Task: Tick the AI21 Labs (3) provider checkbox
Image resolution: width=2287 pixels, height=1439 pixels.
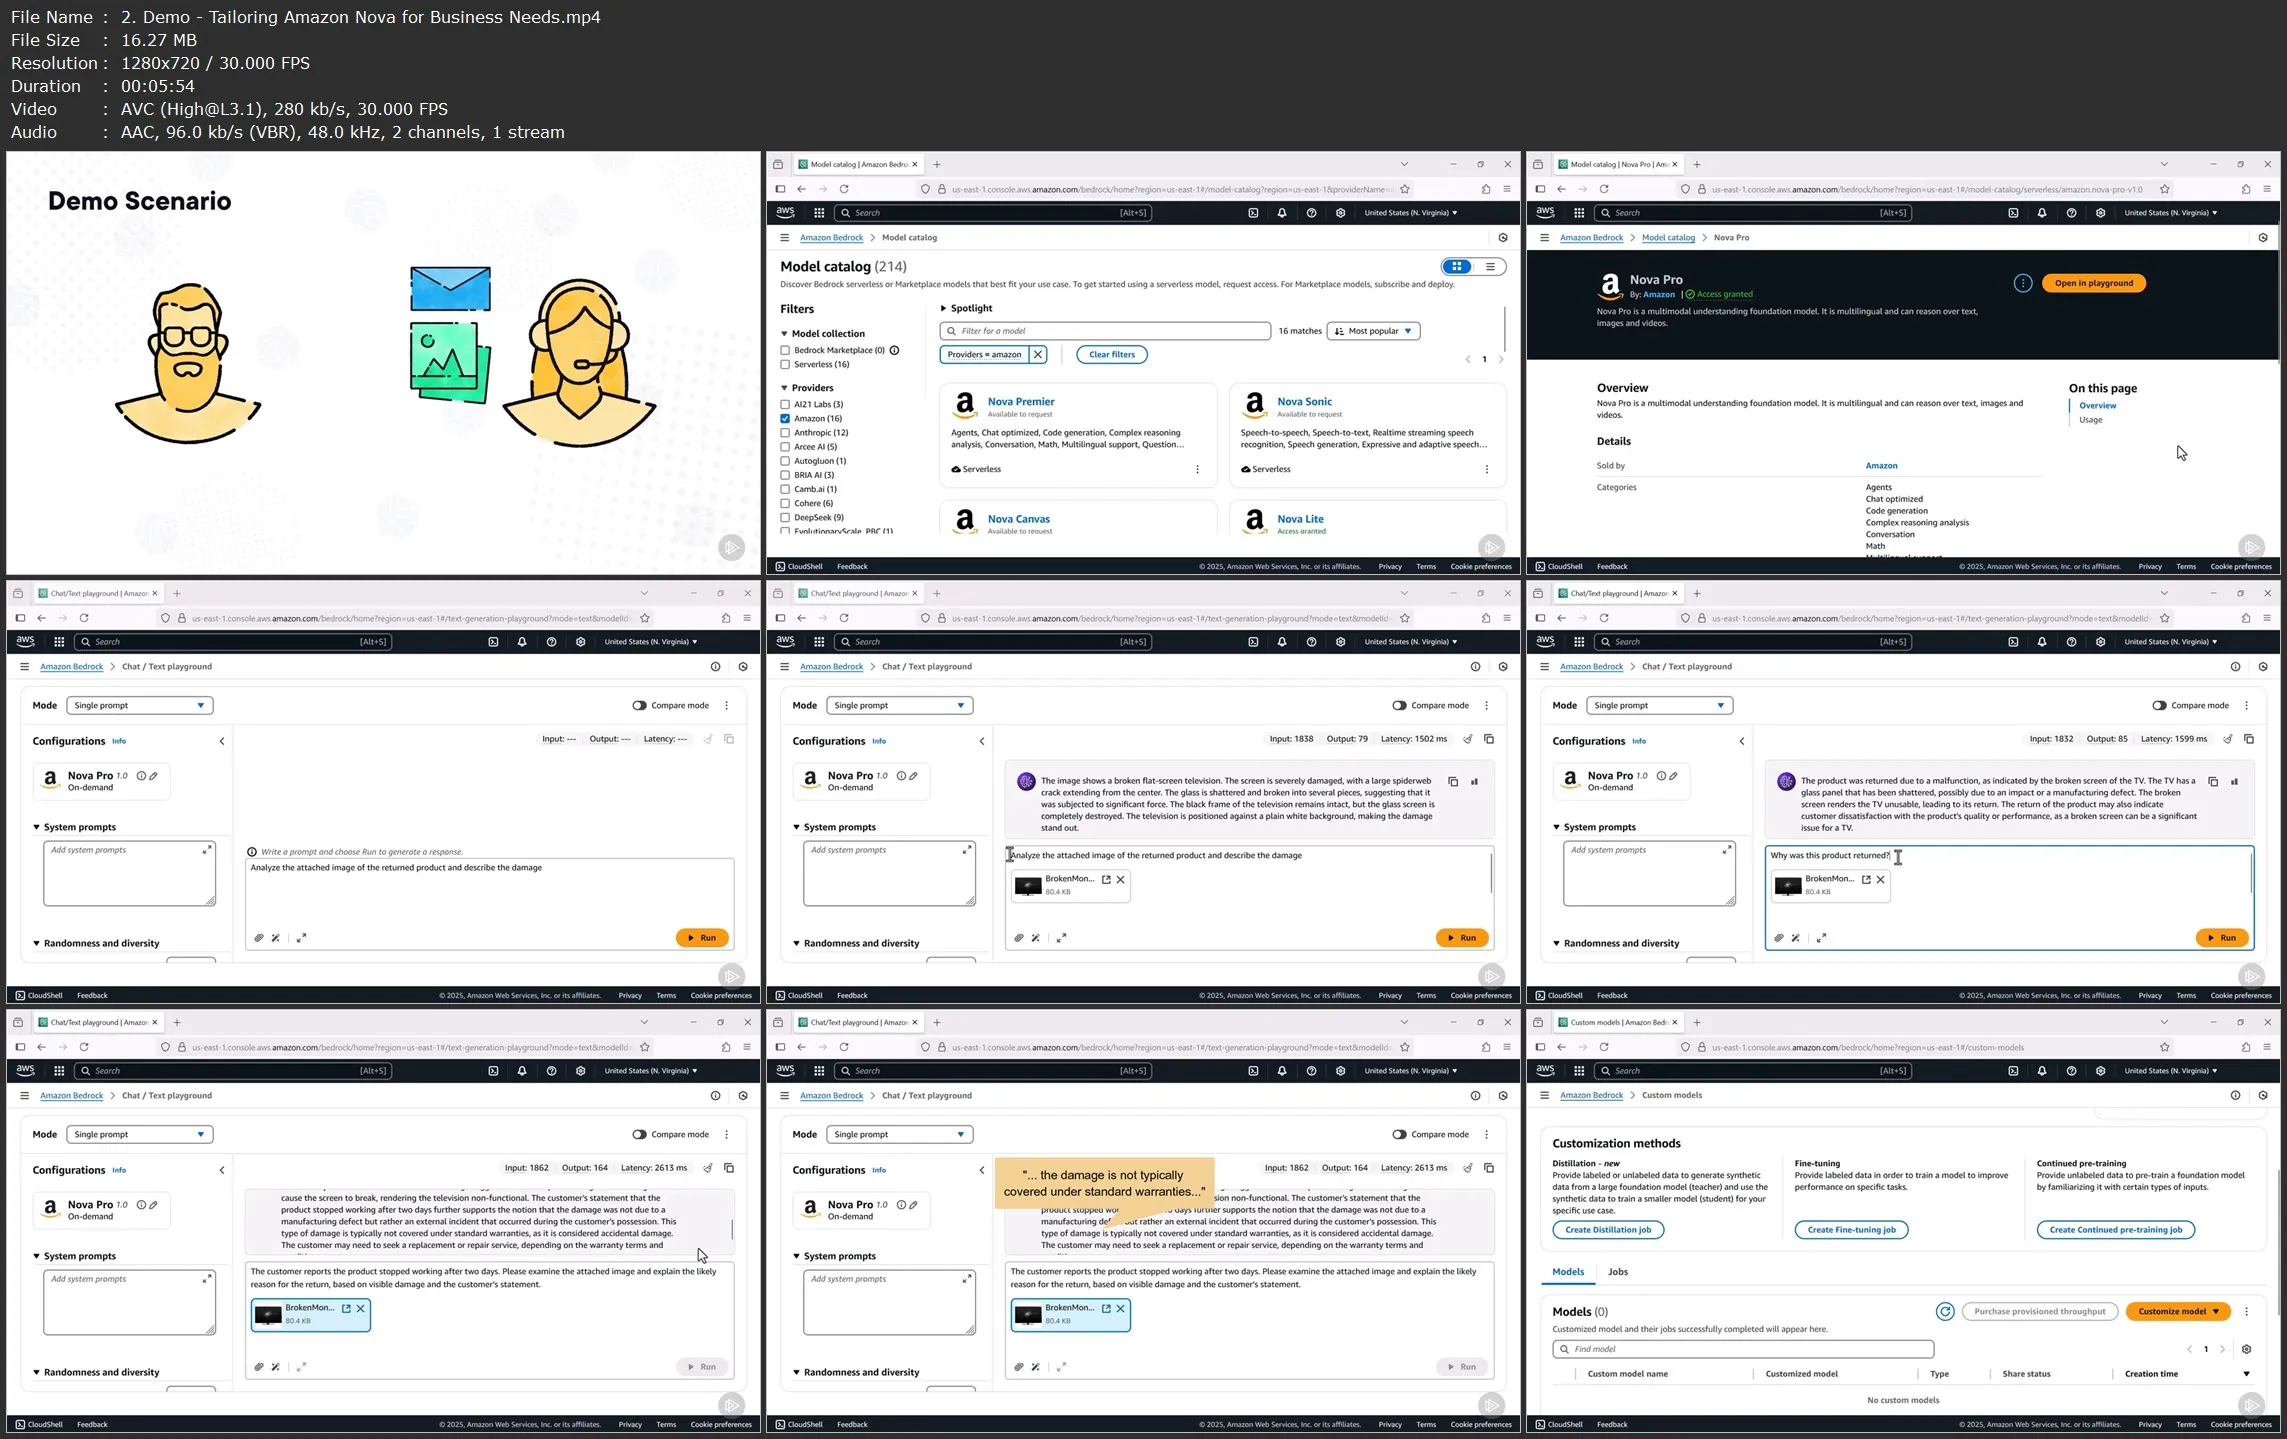Action: [785, 405]
